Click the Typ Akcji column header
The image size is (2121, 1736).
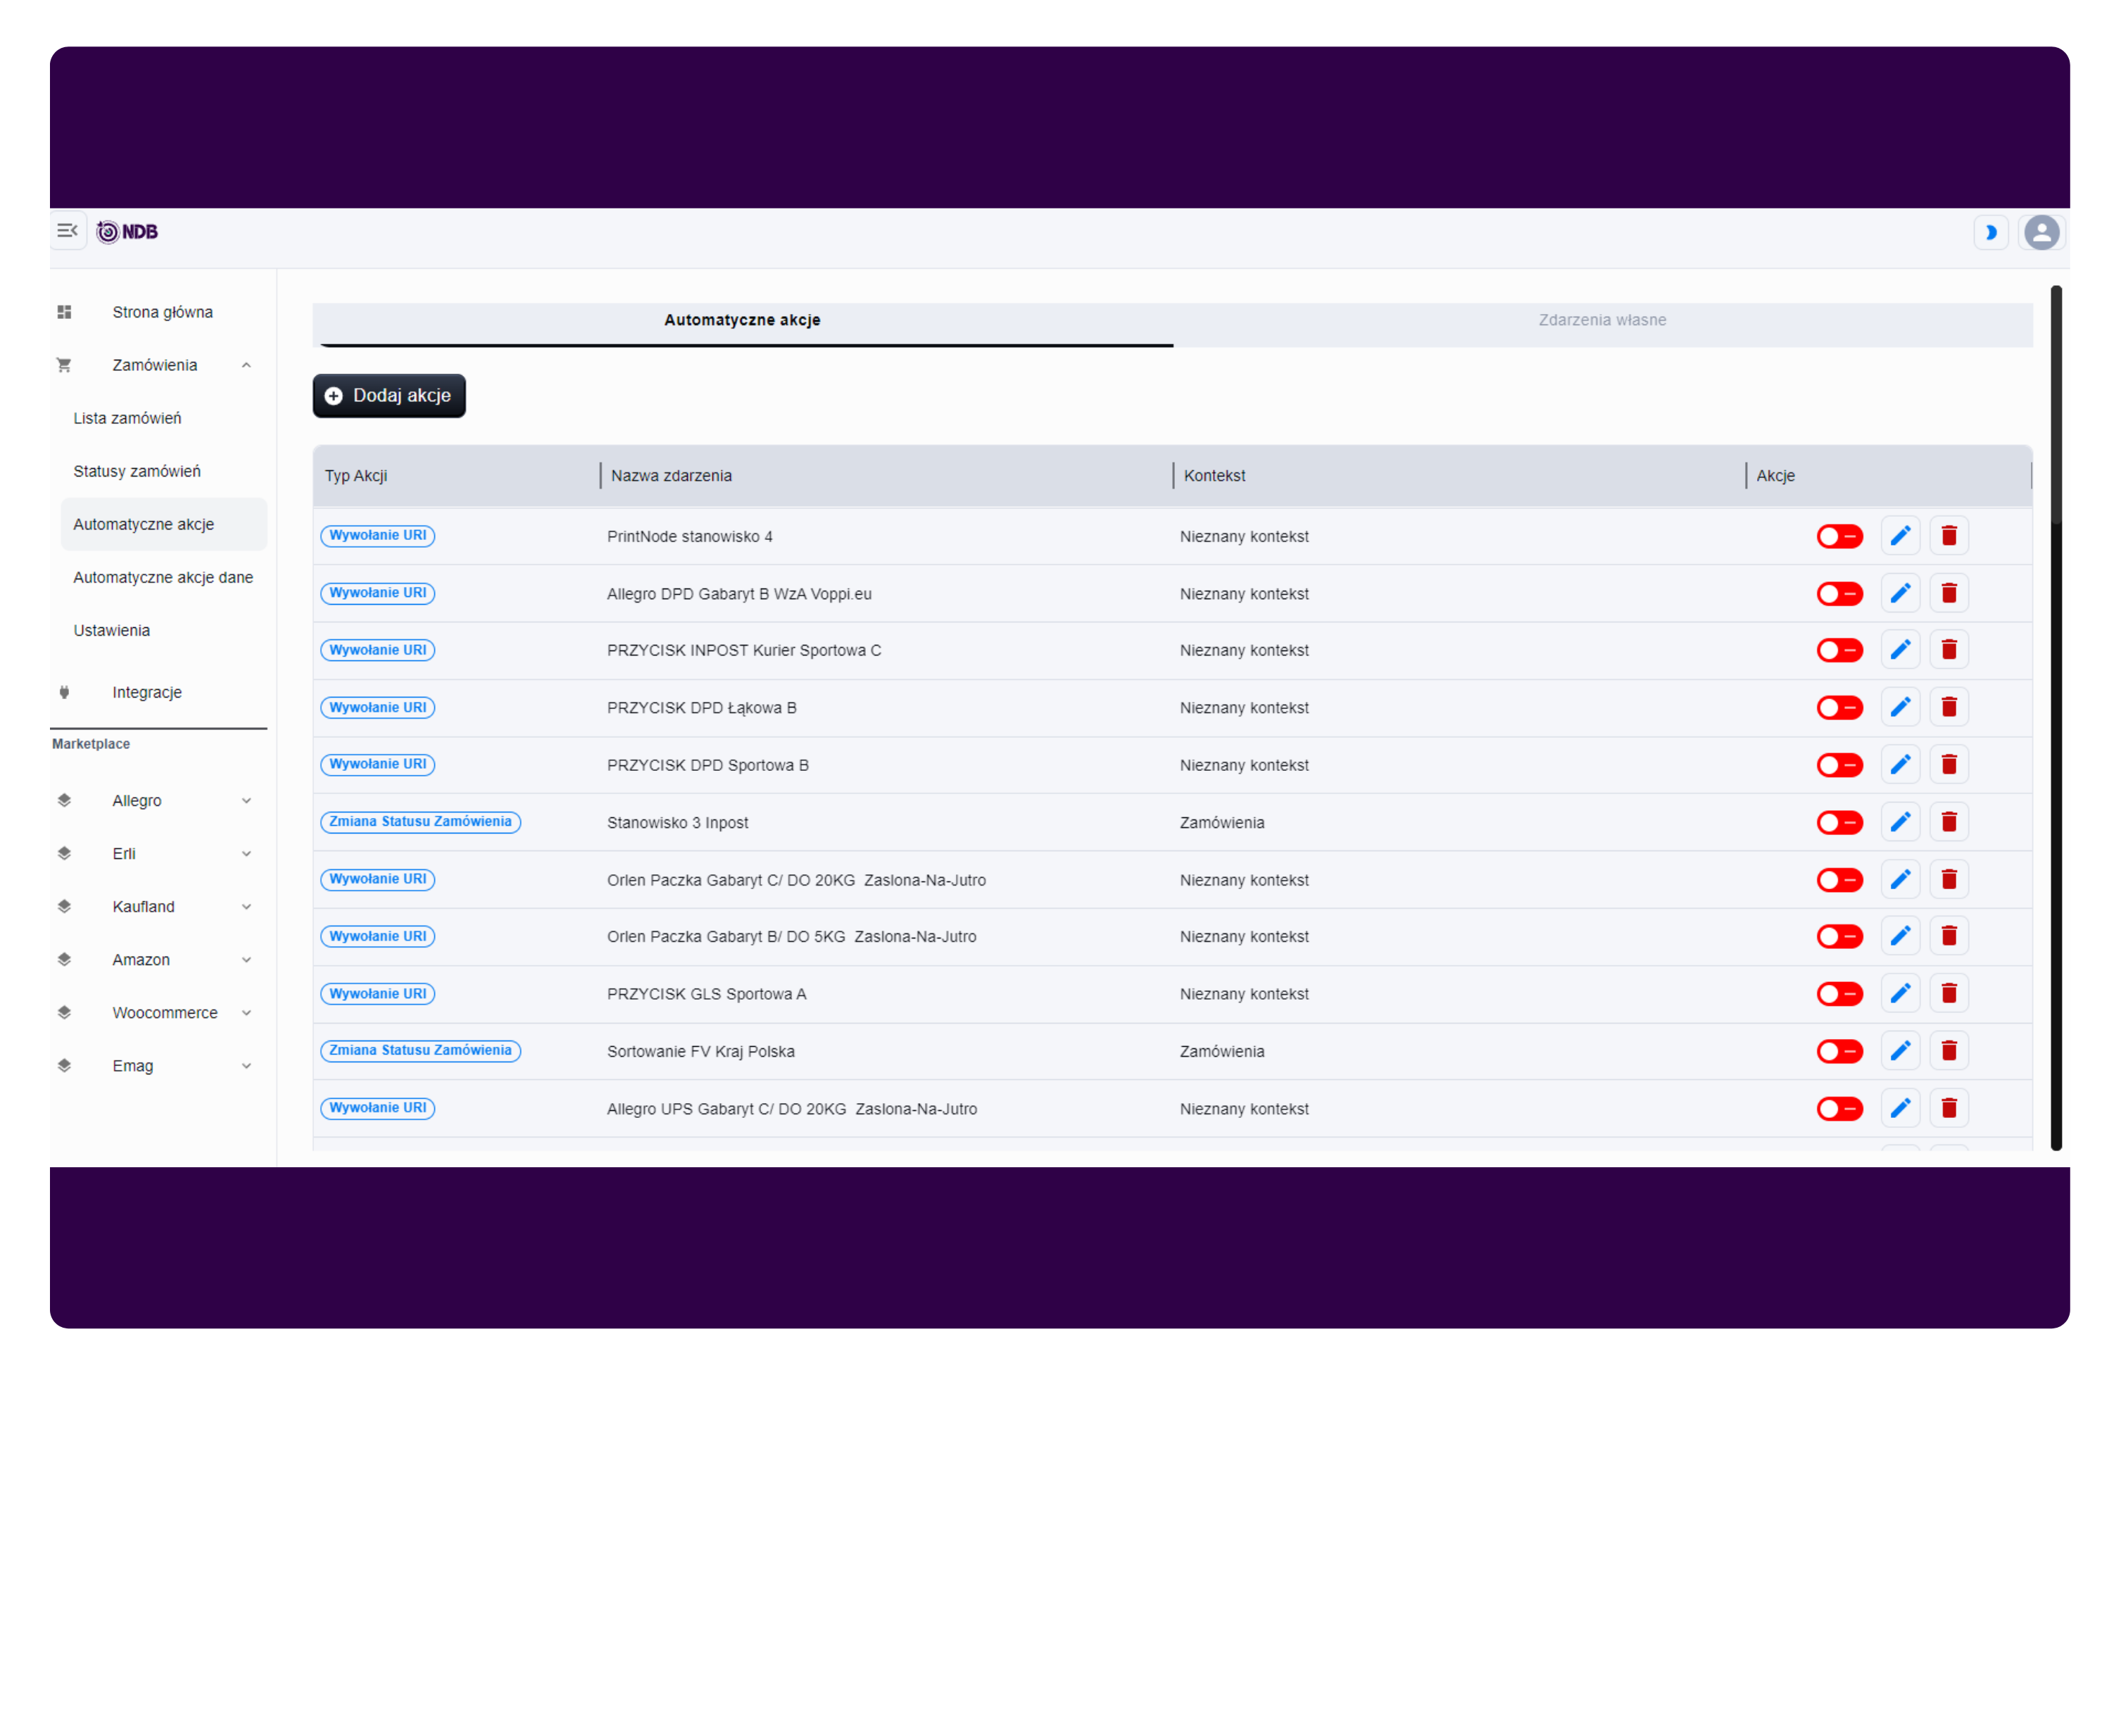pyautogui.click(x=355, y=475)
